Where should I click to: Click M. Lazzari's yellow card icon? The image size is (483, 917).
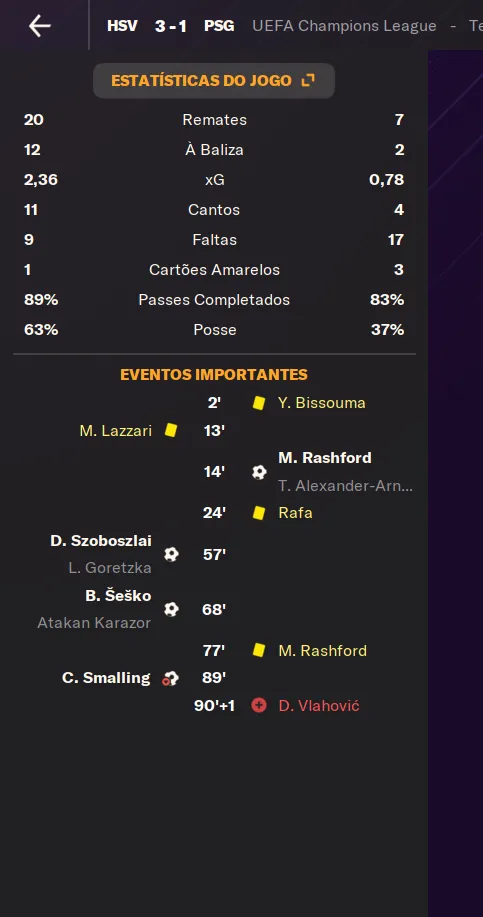[171, 430]
